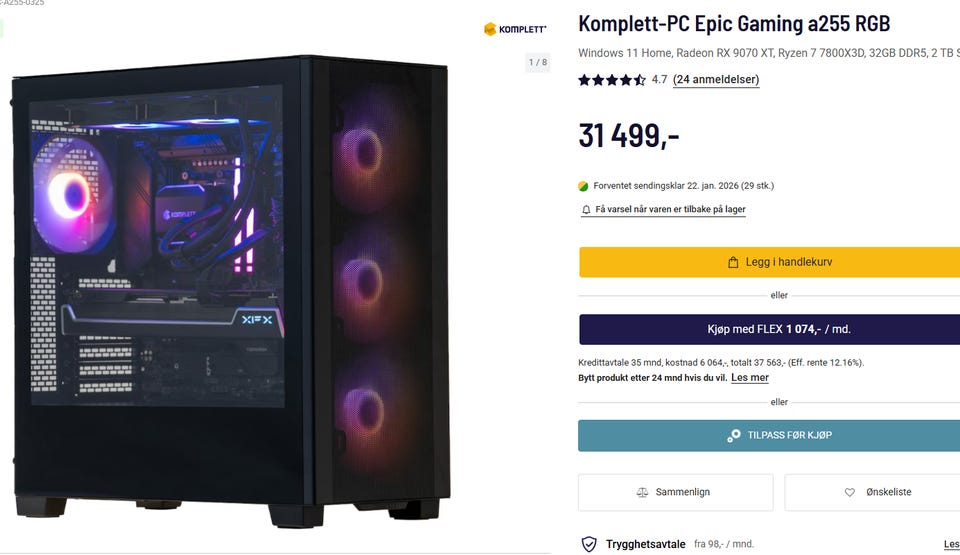Click the heart wishlist icon
960x555 pixels.
850,492
